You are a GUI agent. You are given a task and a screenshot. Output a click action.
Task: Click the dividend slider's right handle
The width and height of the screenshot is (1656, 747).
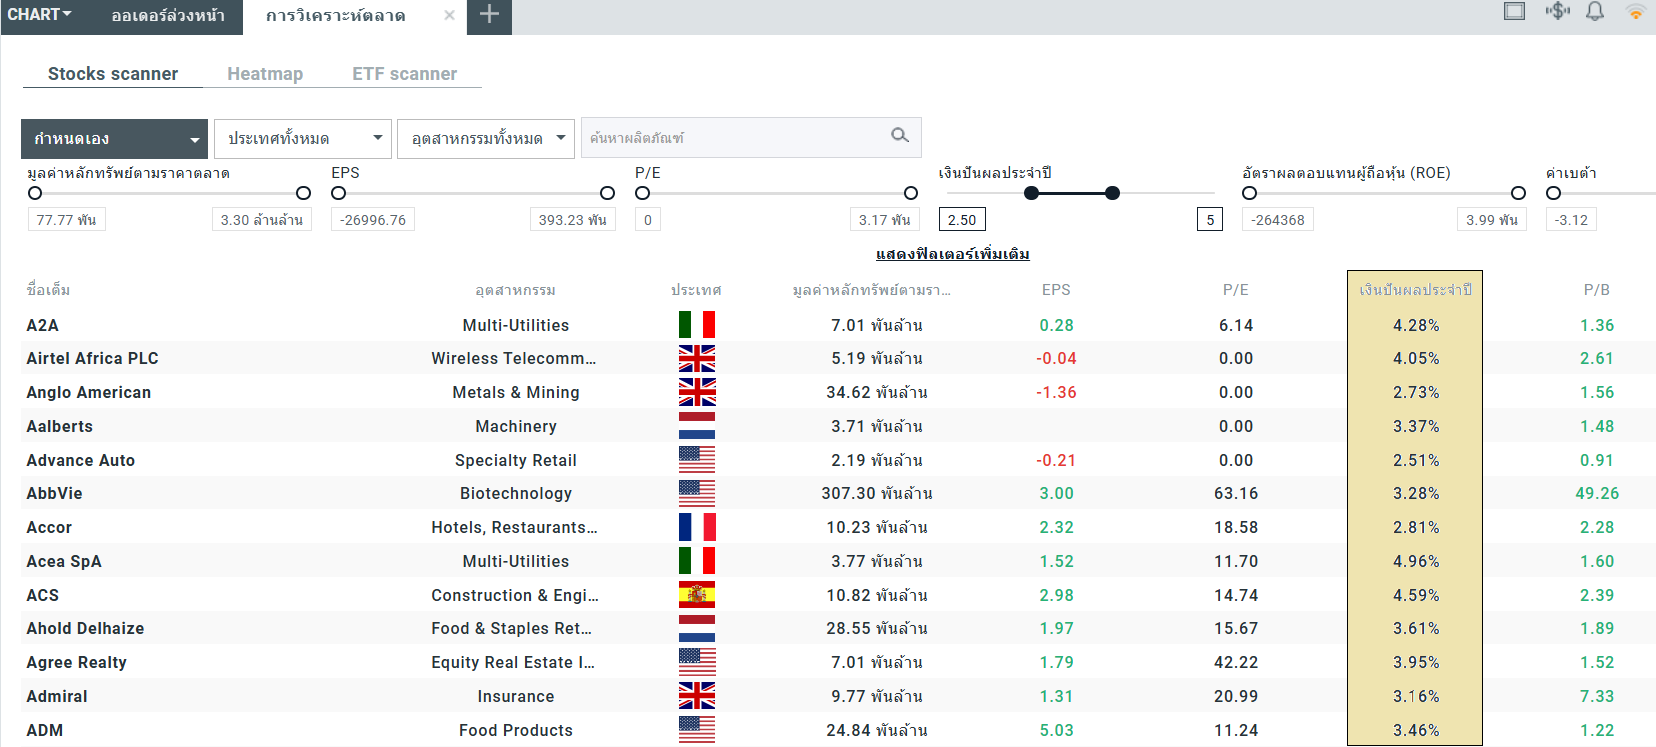click(1112, 193)
